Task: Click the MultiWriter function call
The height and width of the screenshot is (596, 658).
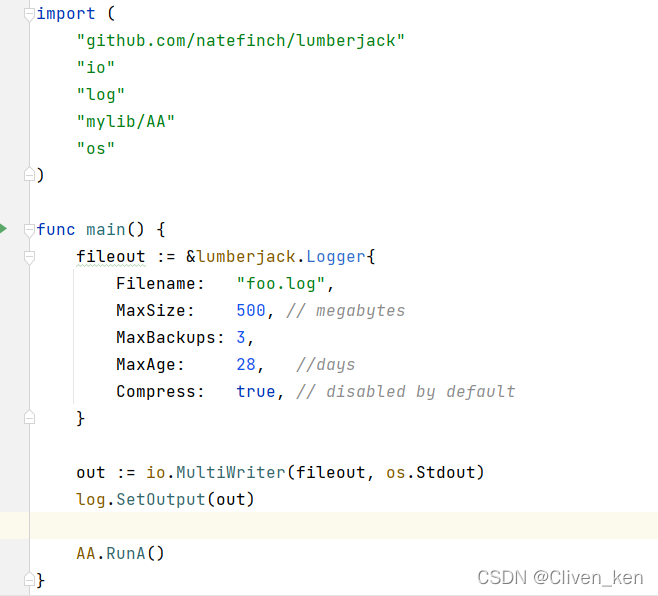Action: tap(231, 473)
